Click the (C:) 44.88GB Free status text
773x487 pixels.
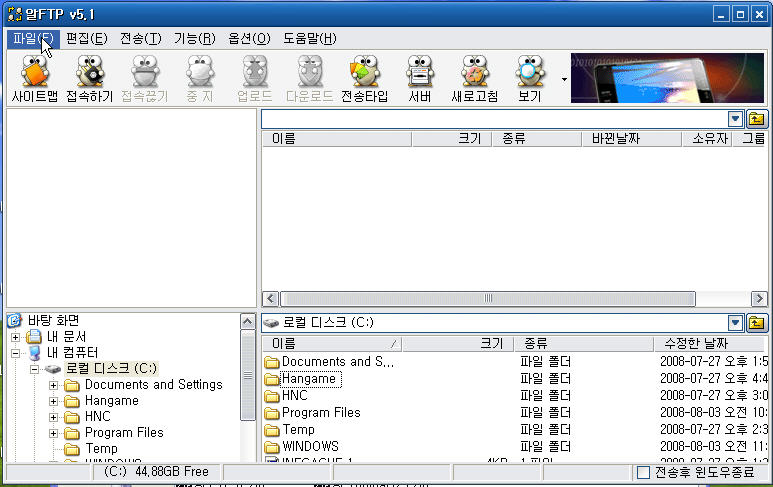(x=156, y=472)
